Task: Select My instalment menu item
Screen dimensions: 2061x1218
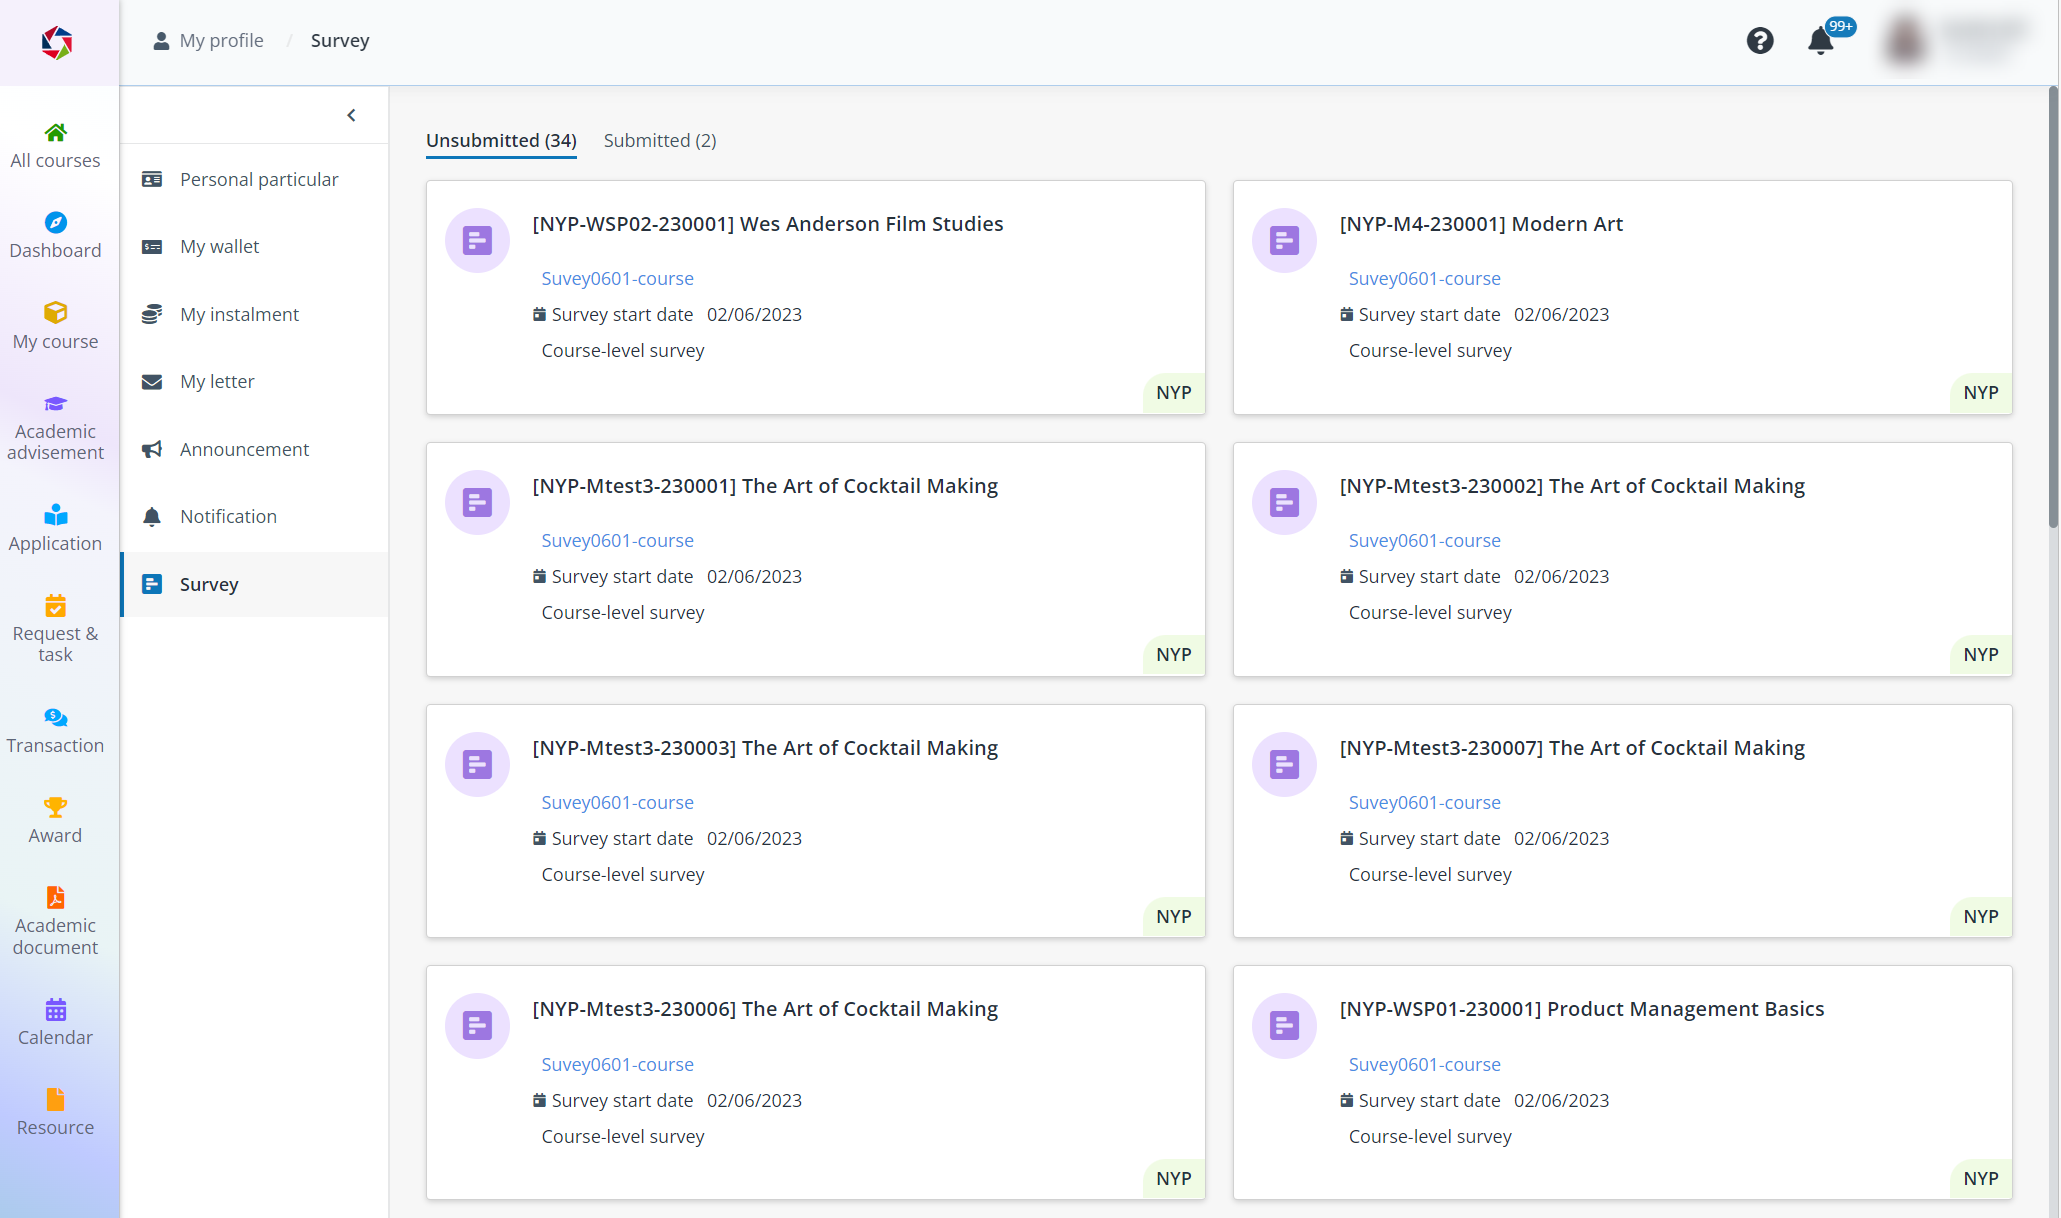Action: pos(254,315)
